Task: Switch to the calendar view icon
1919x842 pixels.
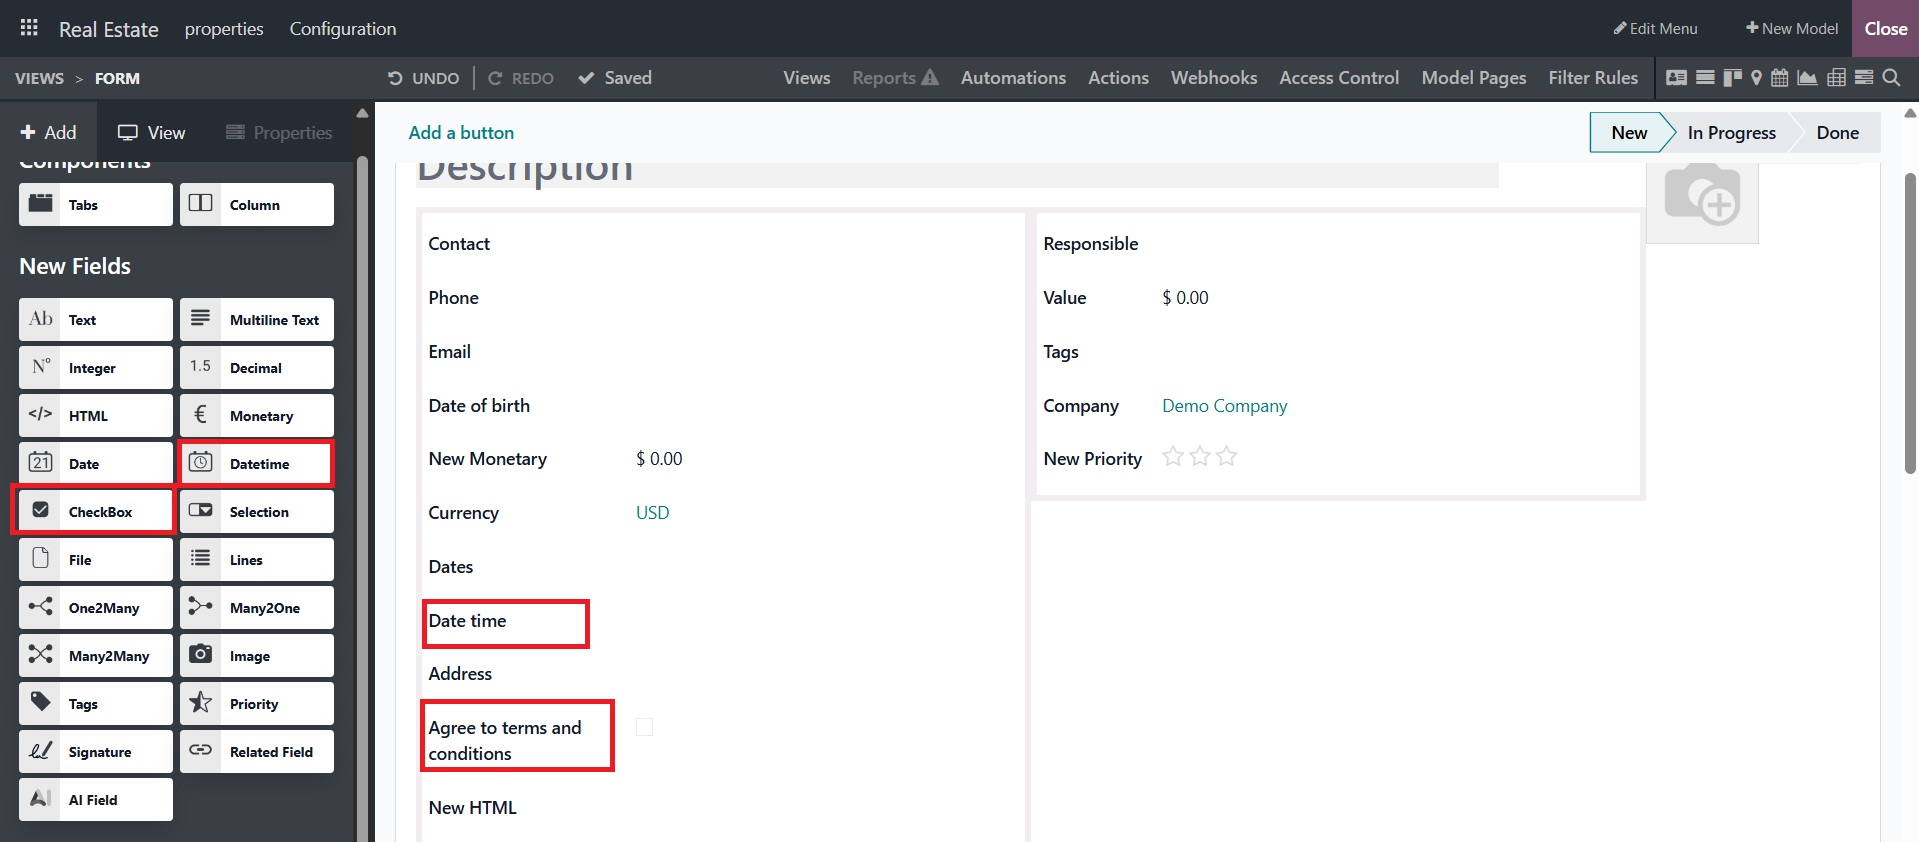Action: coord(1780,78)
